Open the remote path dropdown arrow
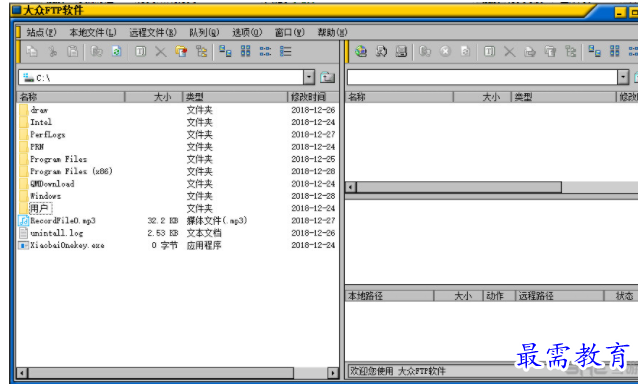This screenshot has height=387, width=638. (x=623, y=77)
